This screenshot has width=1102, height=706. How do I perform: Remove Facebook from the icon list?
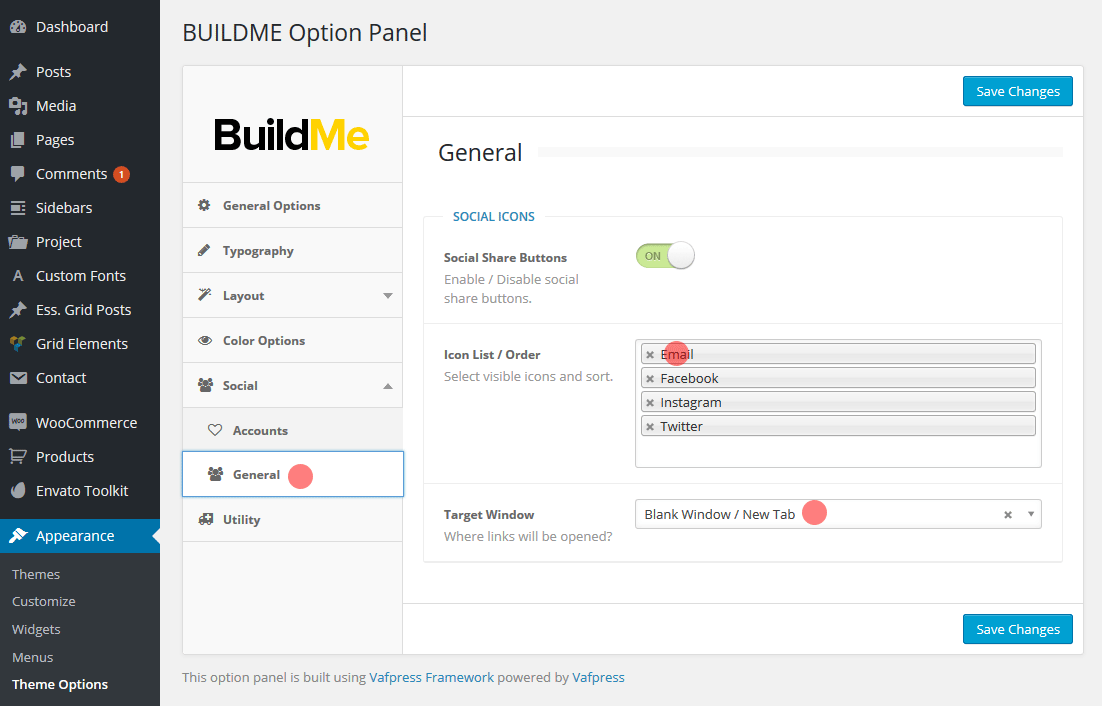(650, 379)
